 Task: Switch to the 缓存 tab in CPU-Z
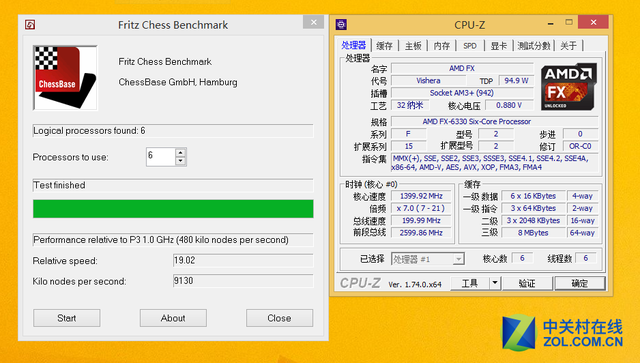(x=384, y=46)
